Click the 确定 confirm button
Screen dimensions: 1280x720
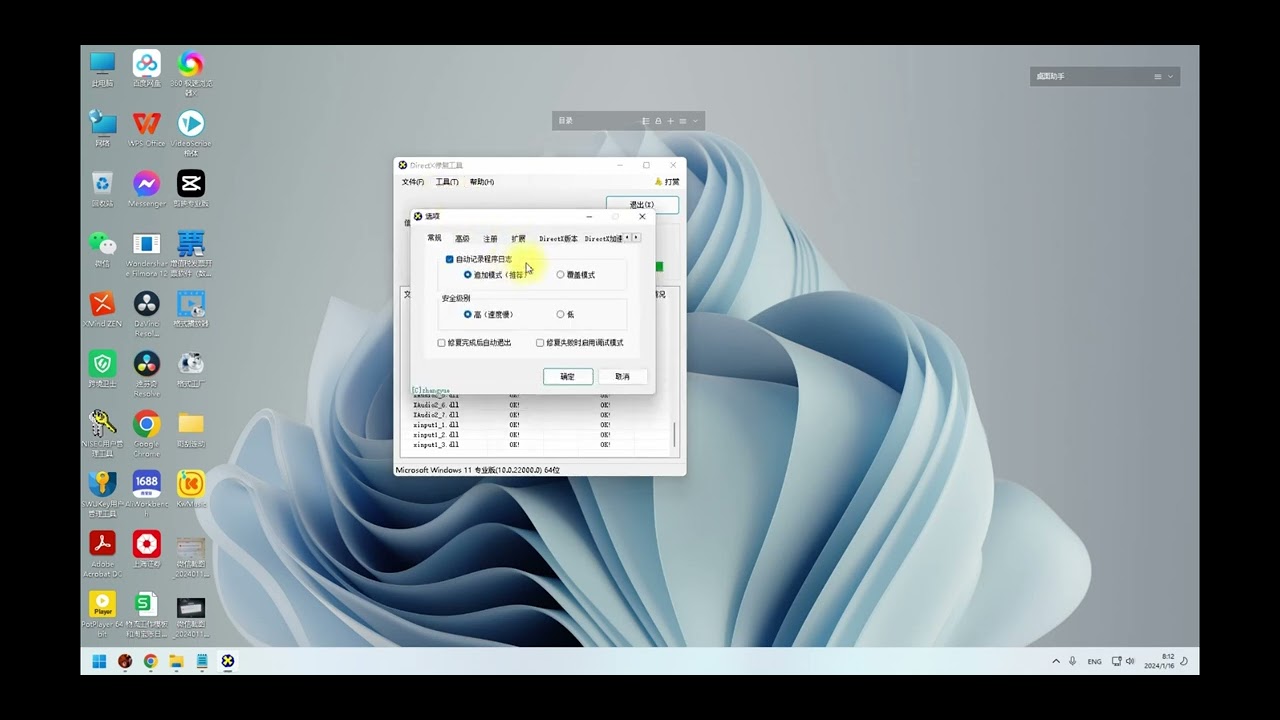[x=568, y=377]
